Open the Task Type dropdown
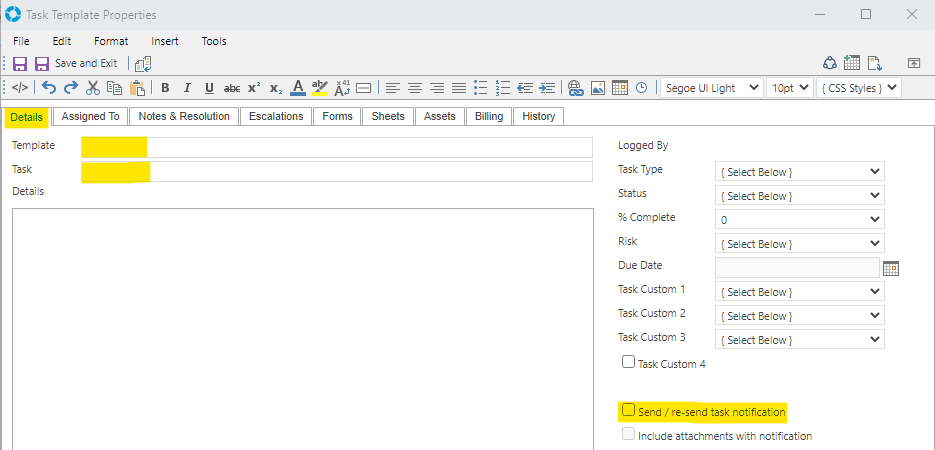 pyautogui.click(x=800, y=172)
